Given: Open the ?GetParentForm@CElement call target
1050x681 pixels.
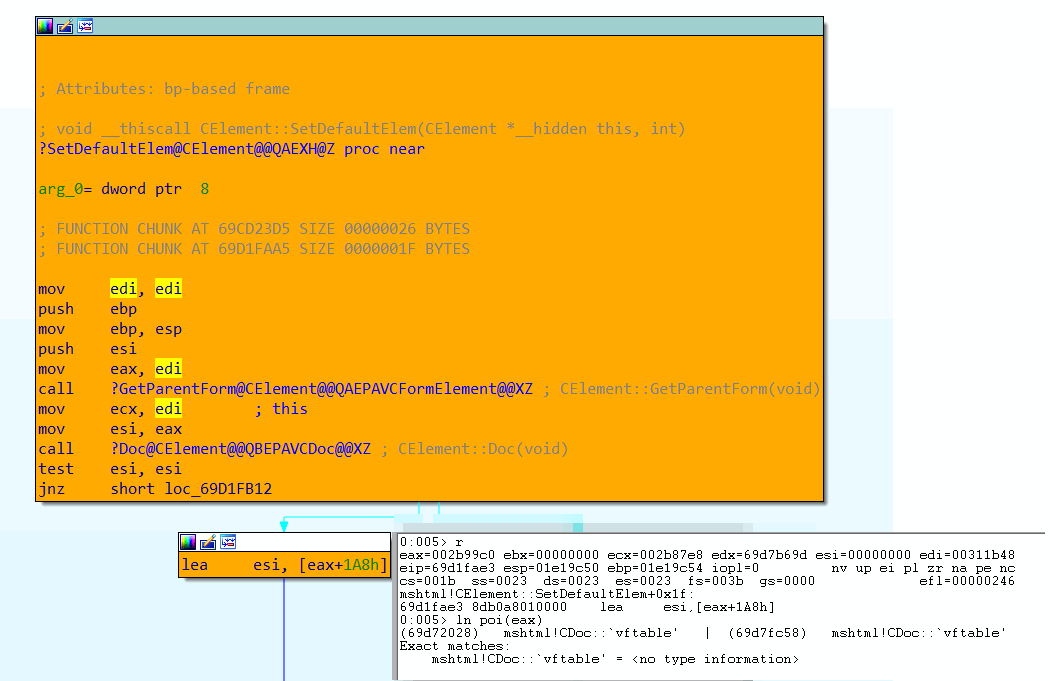Looking at the screenshot, I should [321, 389].
